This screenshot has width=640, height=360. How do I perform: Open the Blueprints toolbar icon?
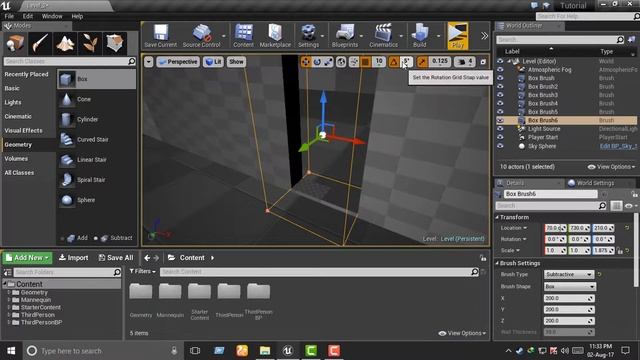pos(344,36)
